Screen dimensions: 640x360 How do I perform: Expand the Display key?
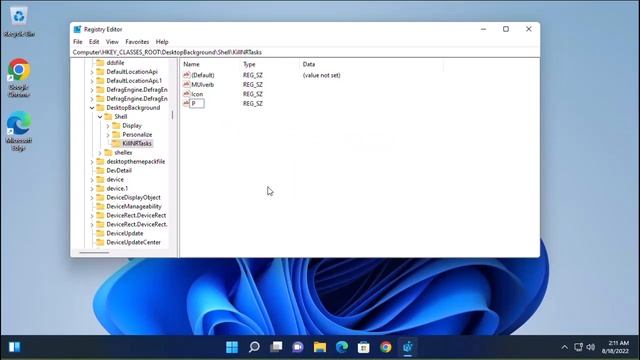click(x=108, y=126)
